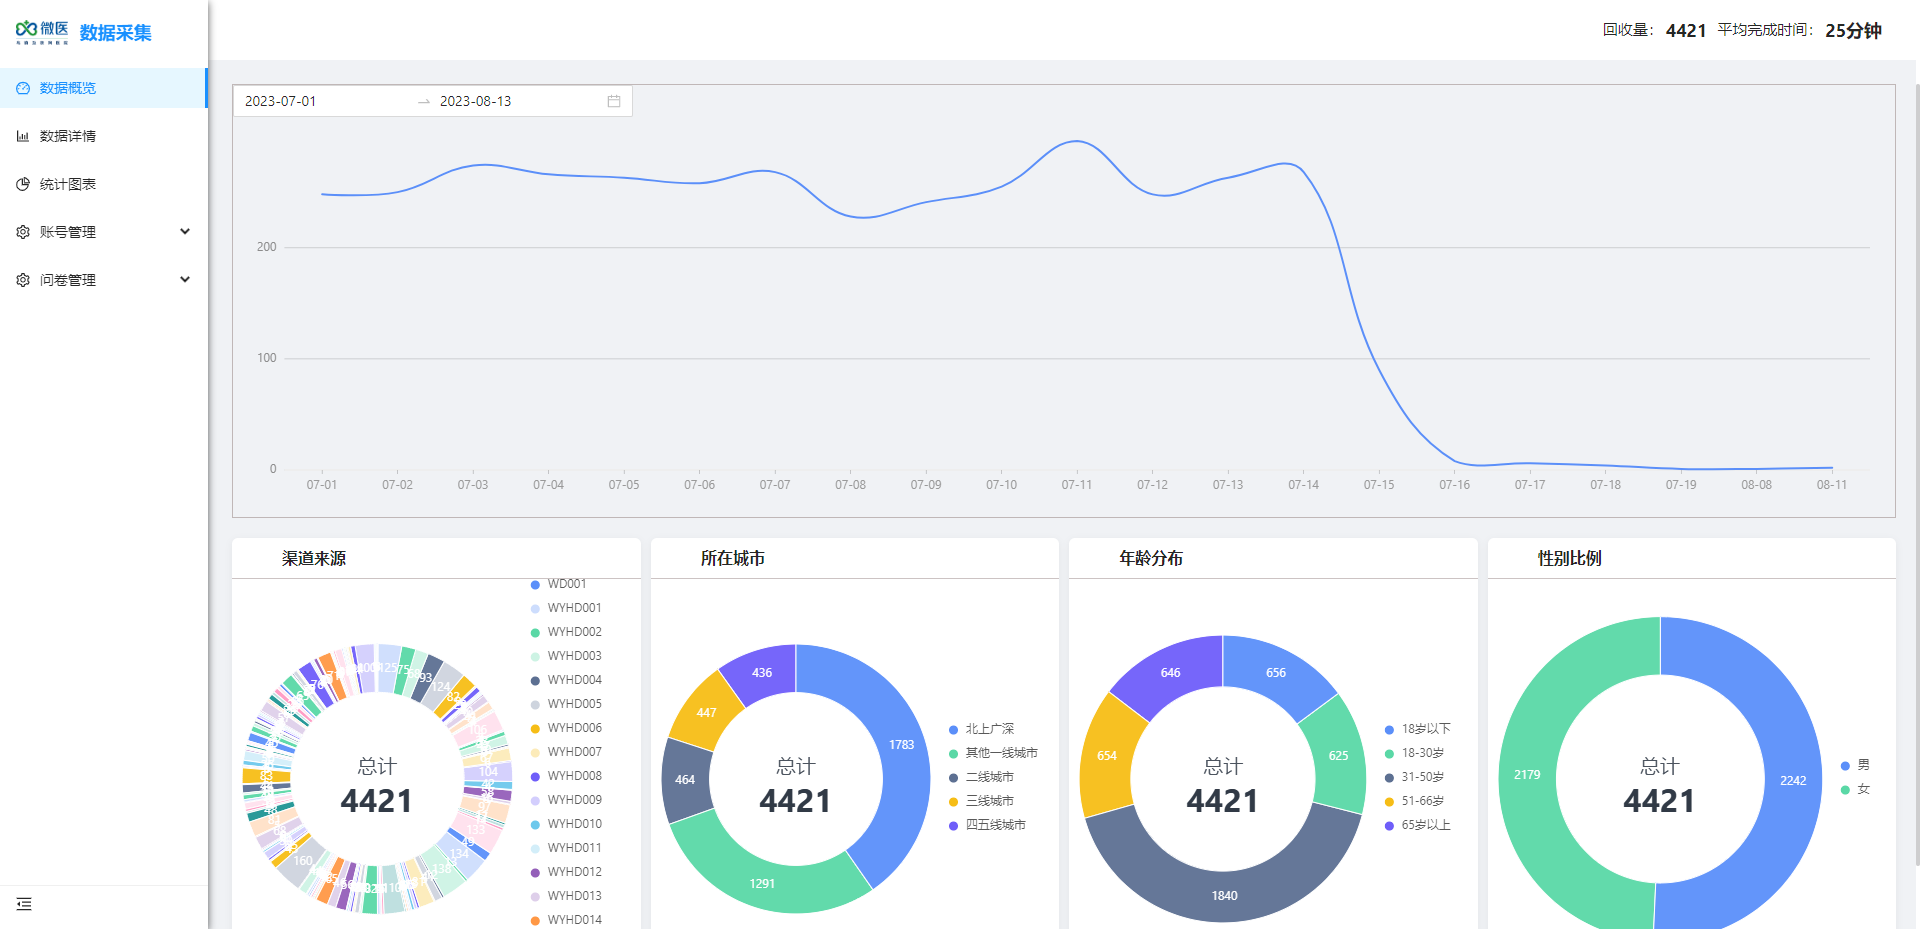Toggle WYHD004 legend item

(566, 680)
